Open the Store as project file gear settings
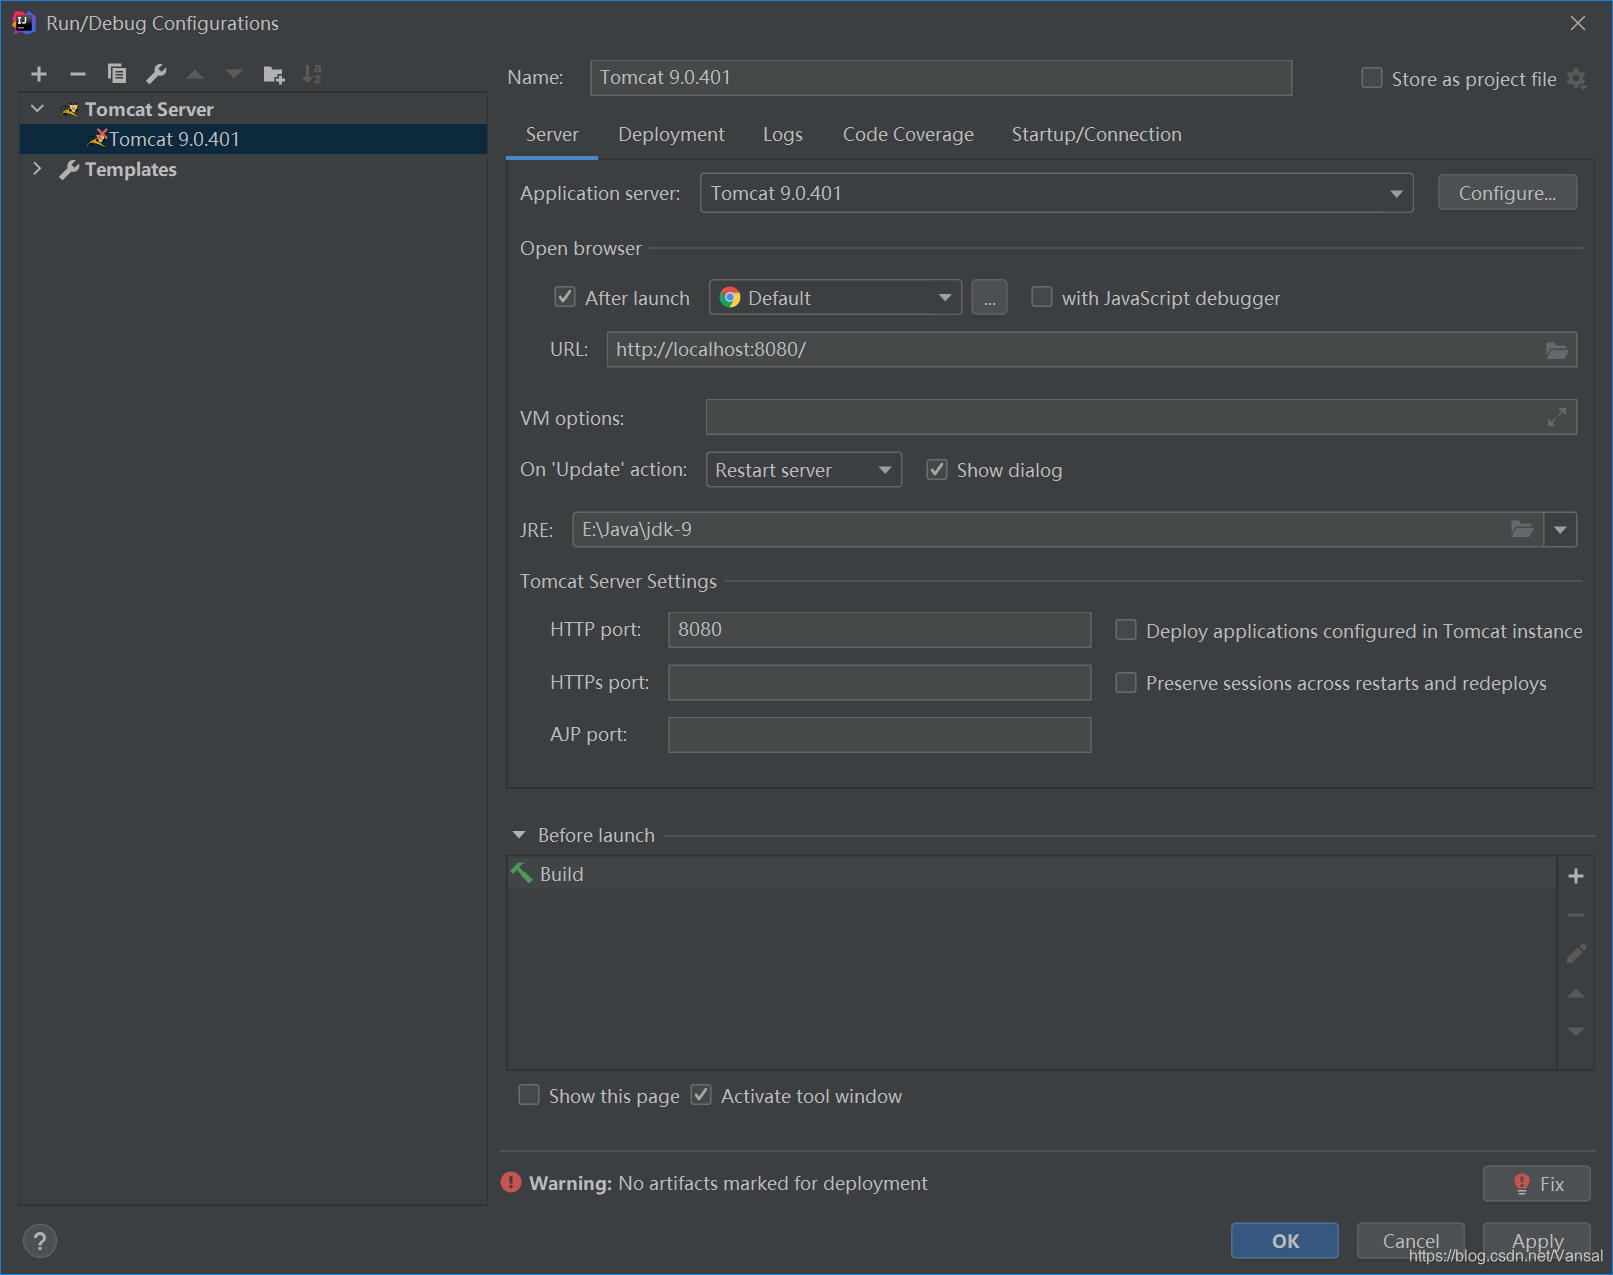Screen dimensions: 1613x1275 coord(1577,79)
